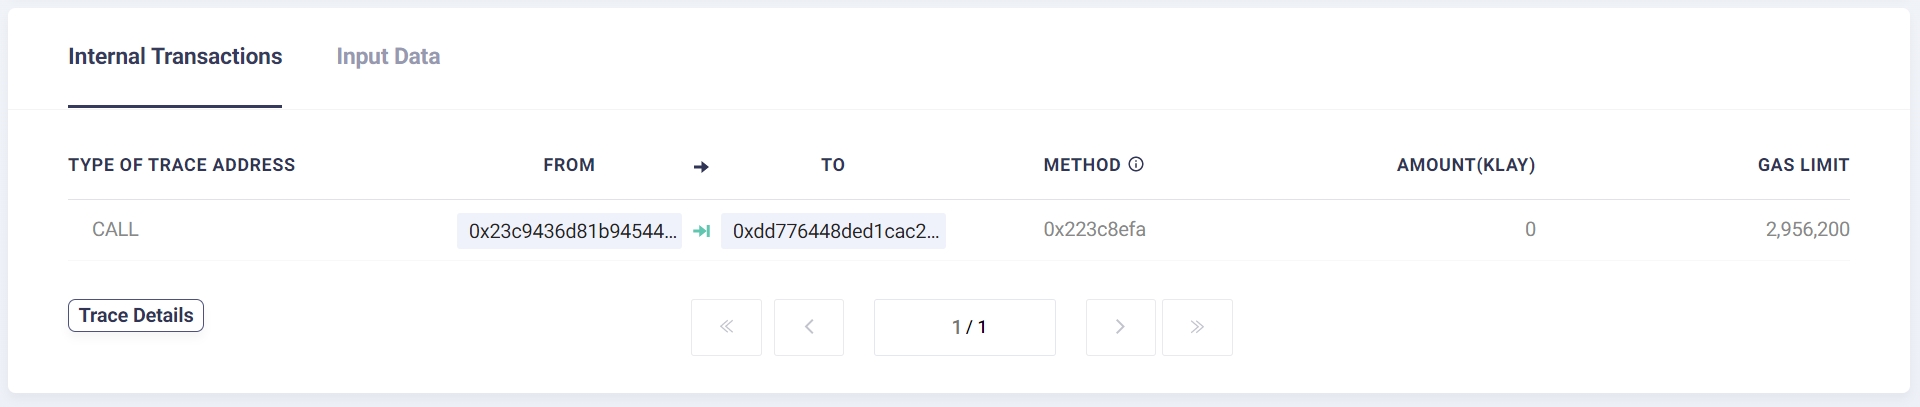Click the TYPE OF TRACE ADDRESS header
1920x407 pixels.
pyautogui.click(x=182, y=165)
